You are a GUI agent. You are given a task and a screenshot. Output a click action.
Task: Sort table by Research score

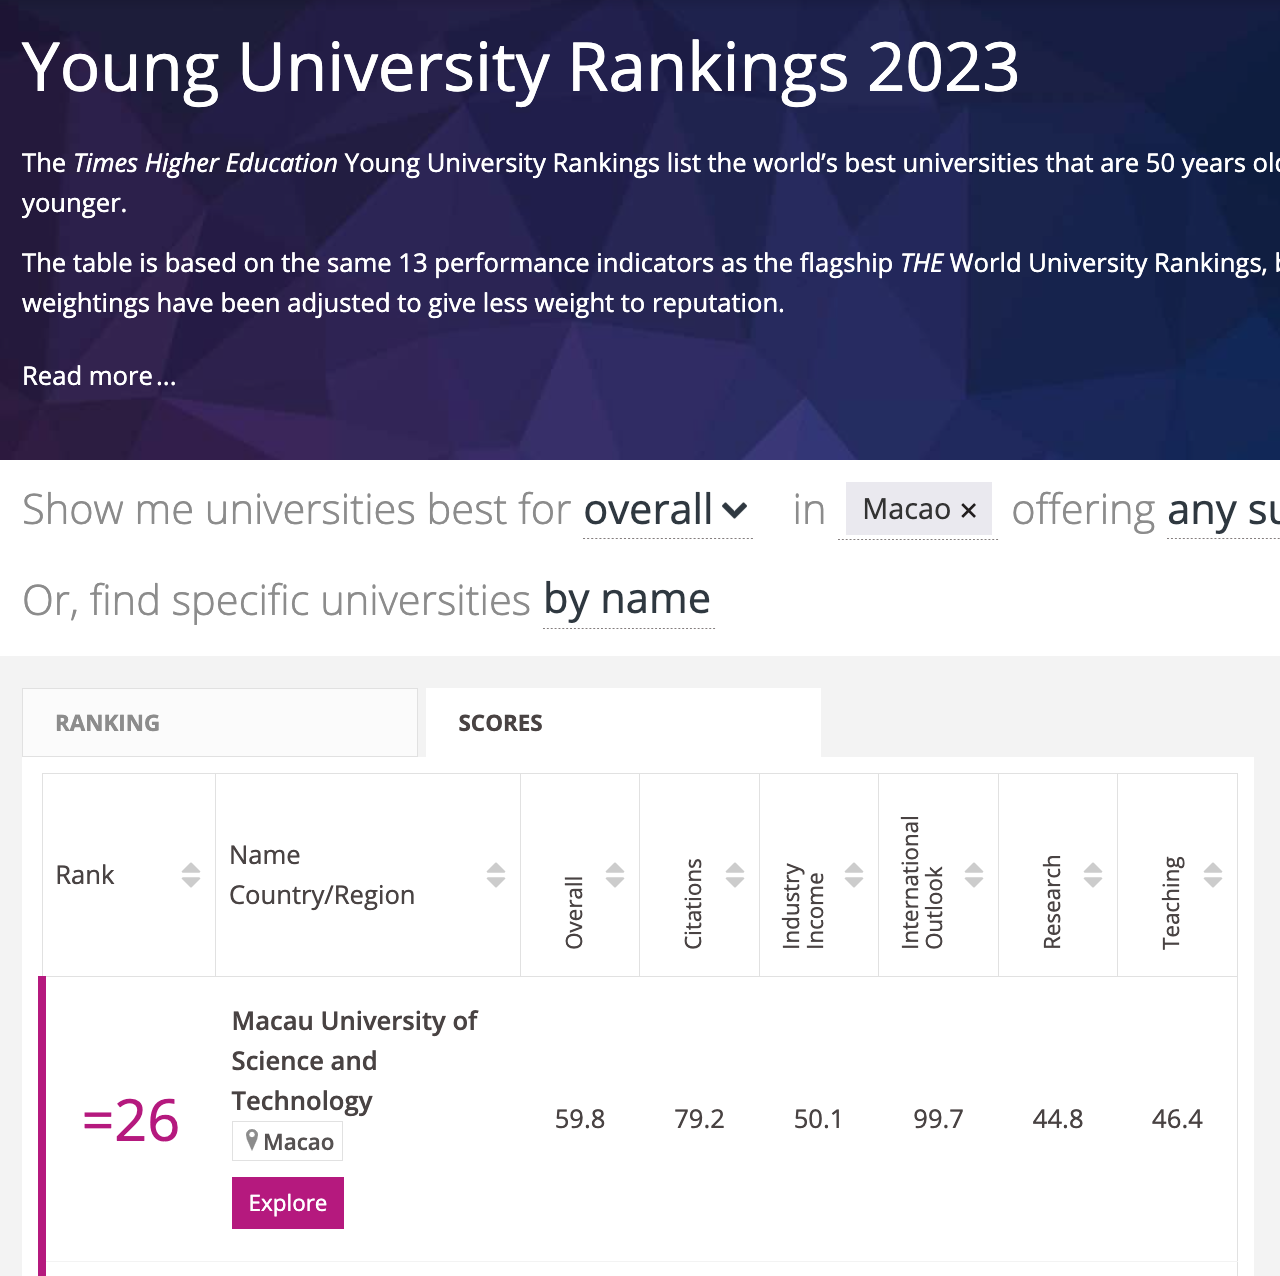(1093, 875)
